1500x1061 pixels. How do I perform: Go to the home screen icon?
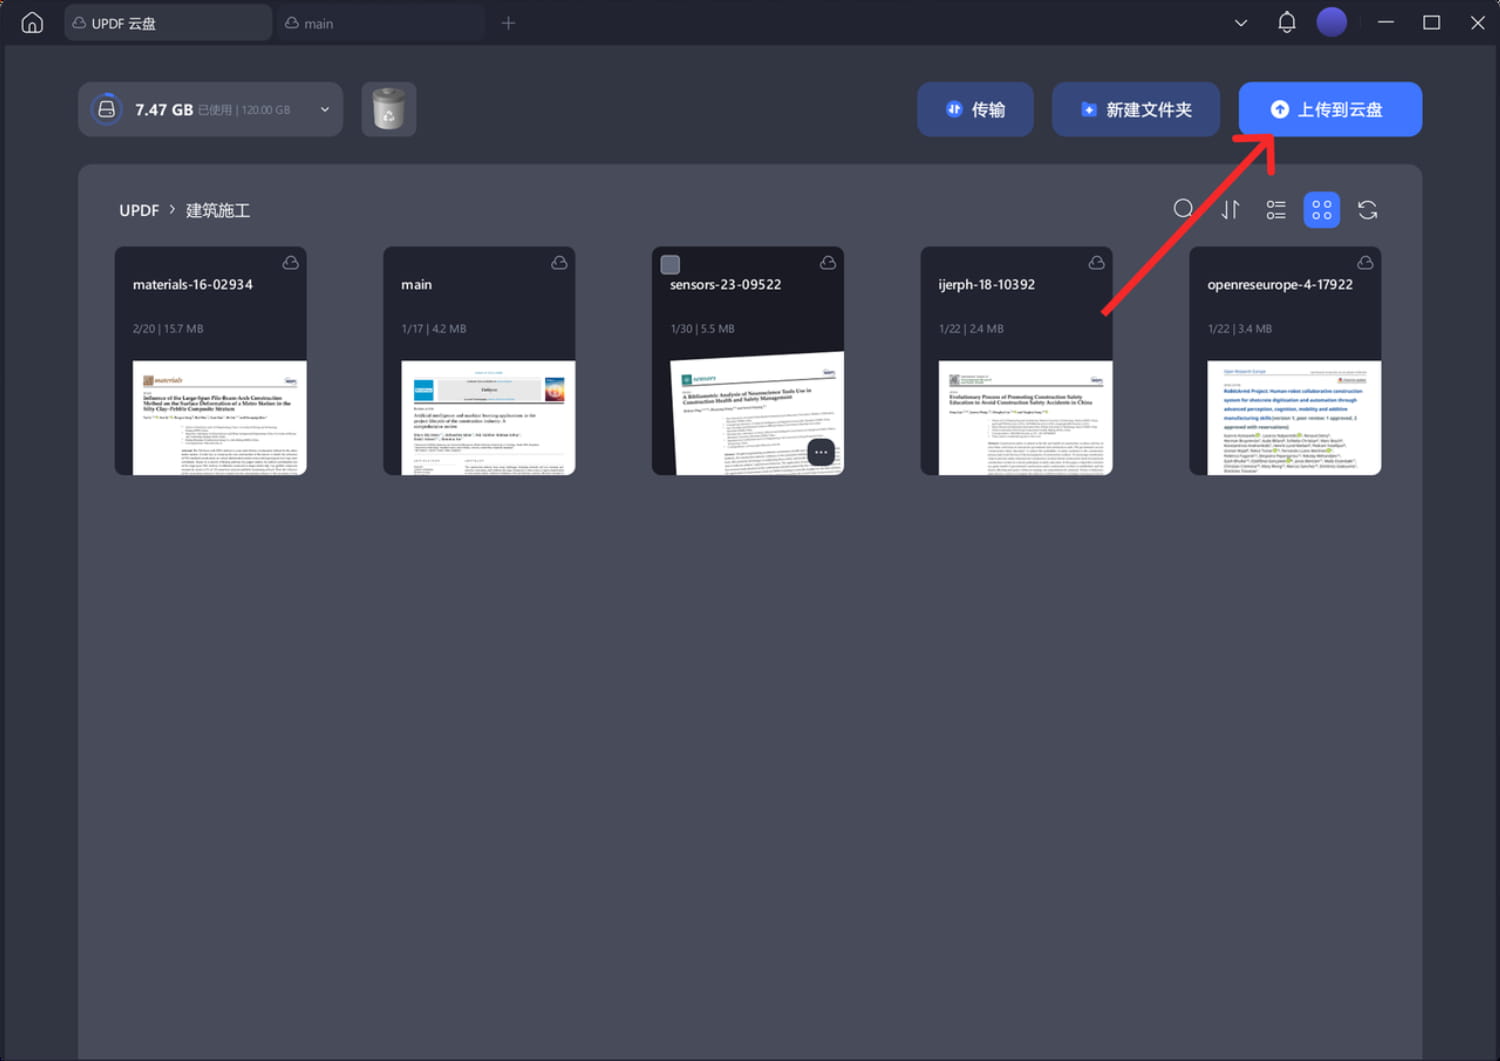coord(32,22)
